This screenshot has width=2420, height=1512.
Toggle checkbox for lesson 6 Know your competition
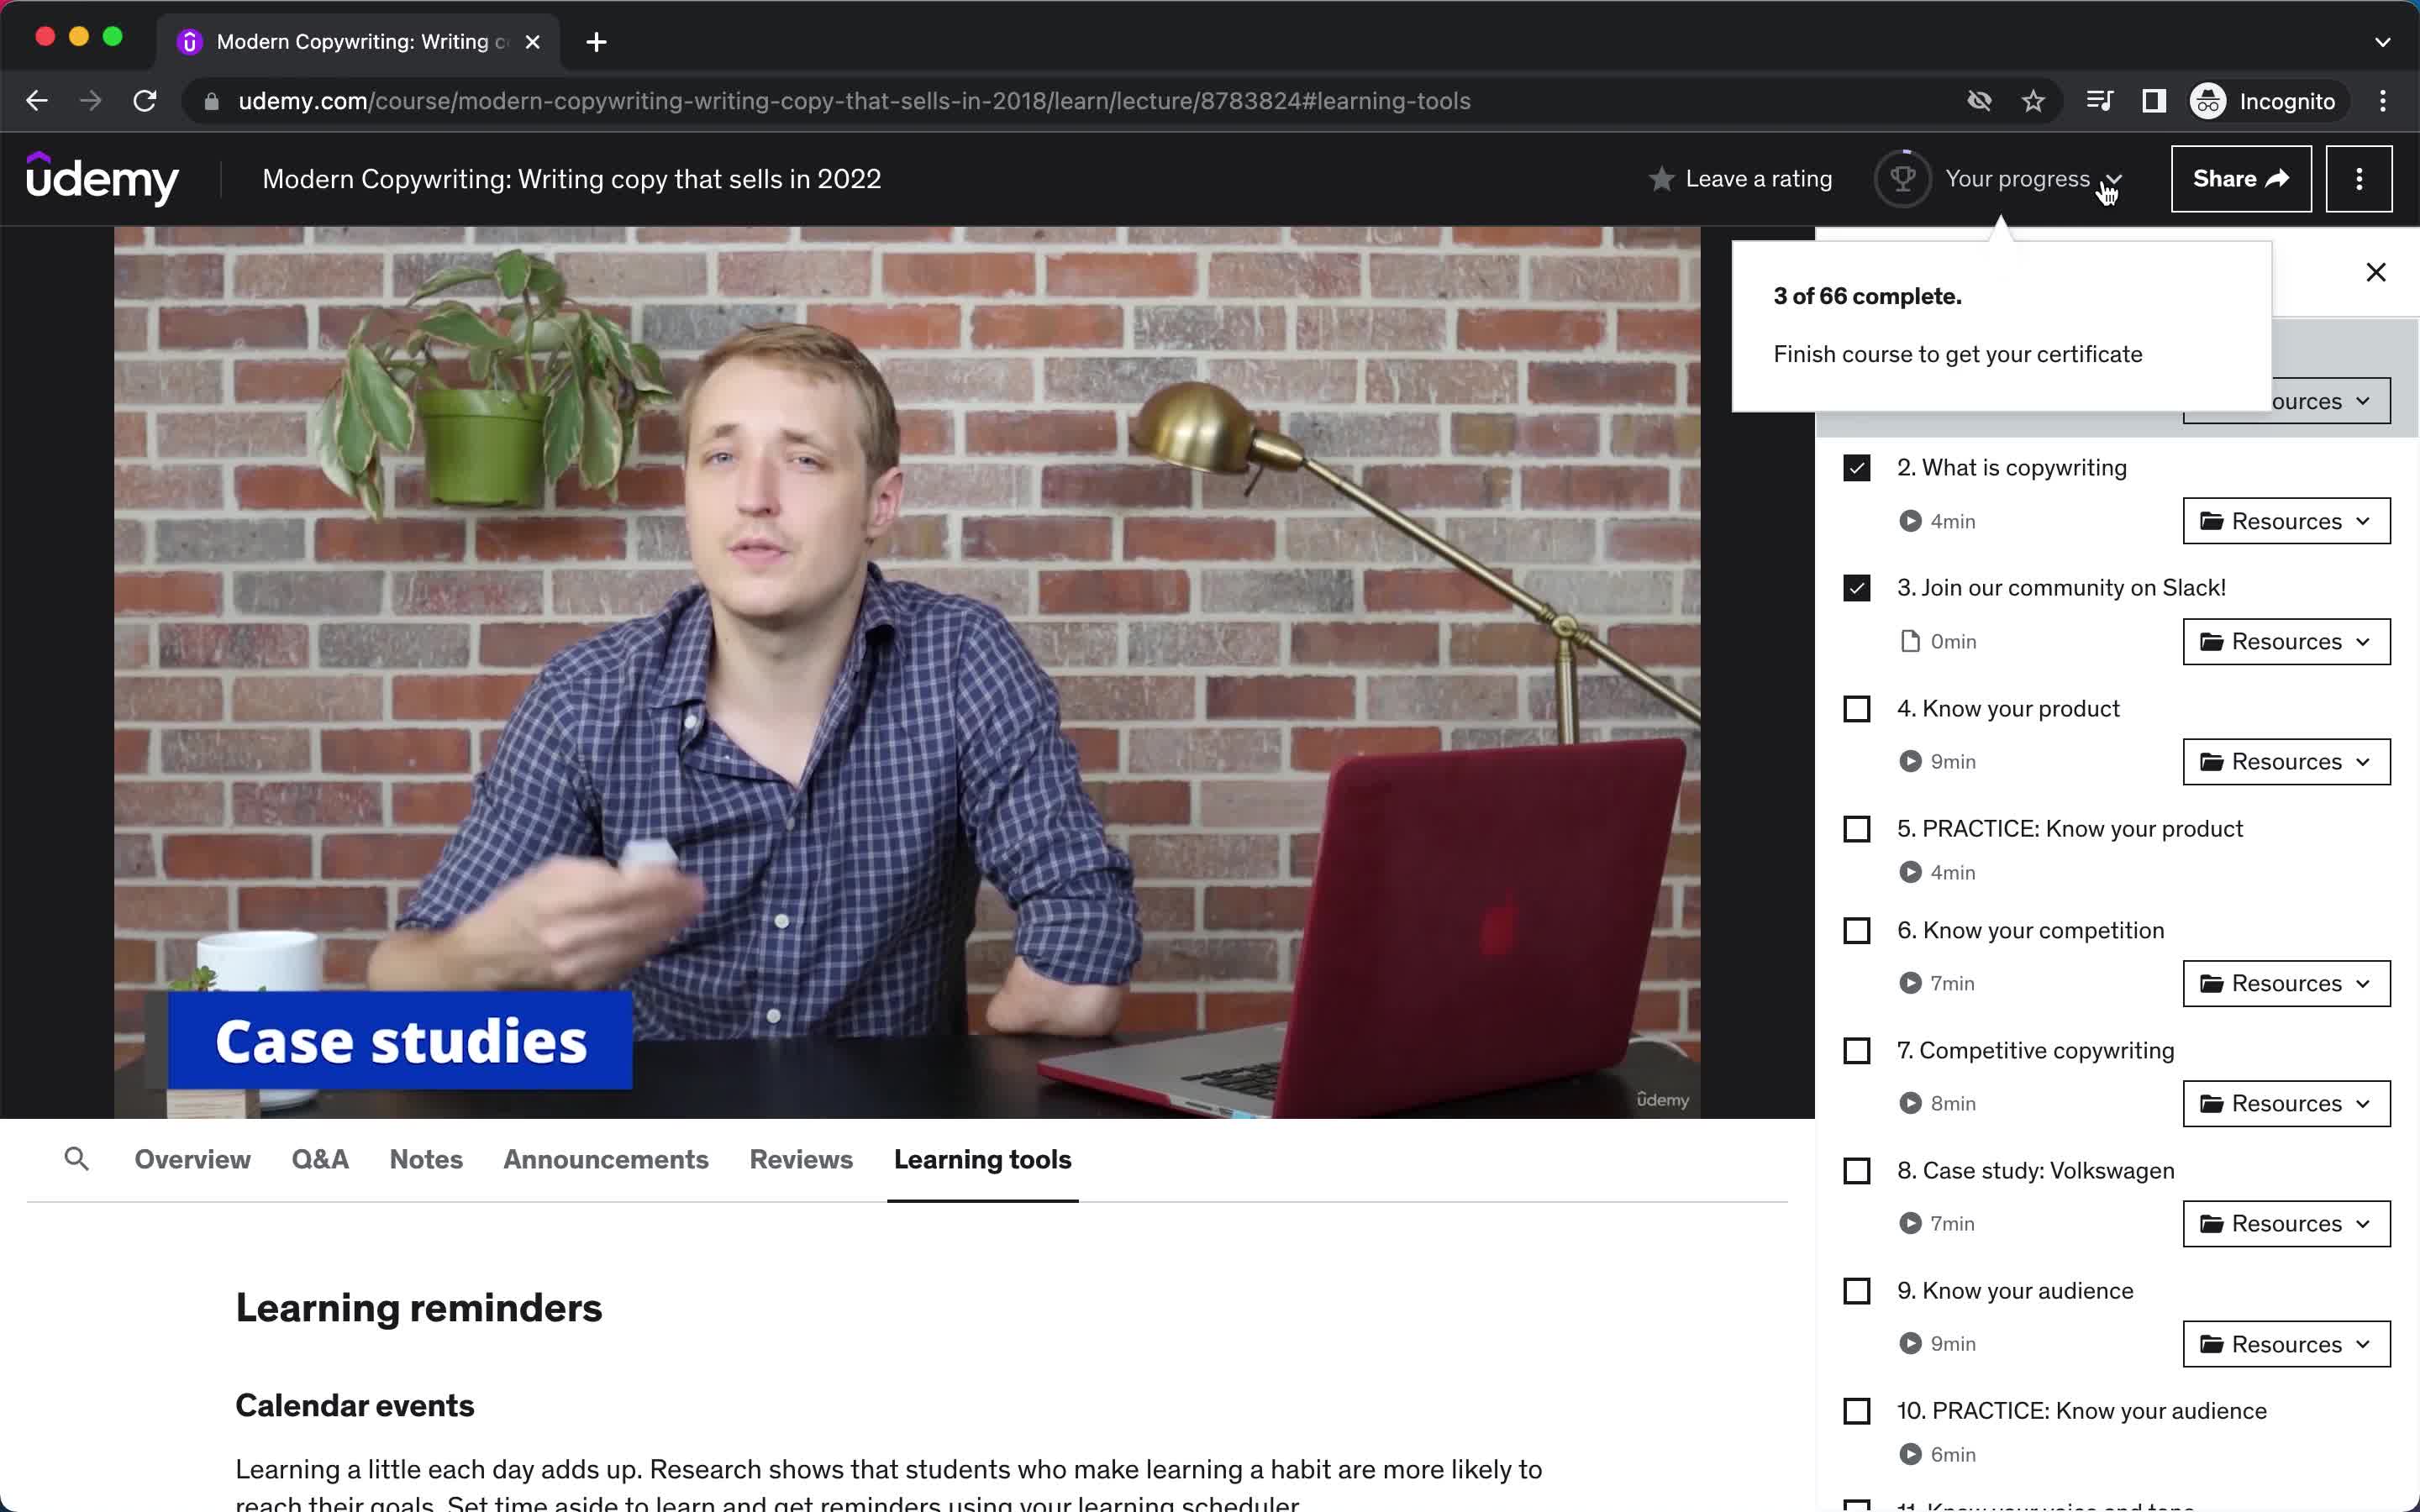point(1855,930)
